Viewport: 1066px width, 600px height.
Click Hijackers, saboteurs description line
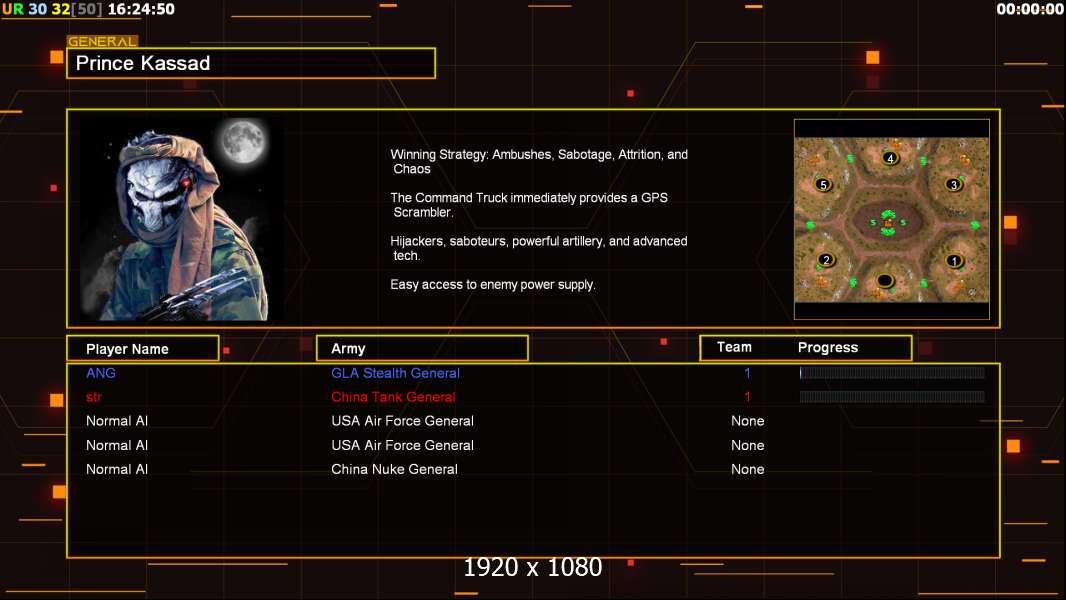coord(538,248)
